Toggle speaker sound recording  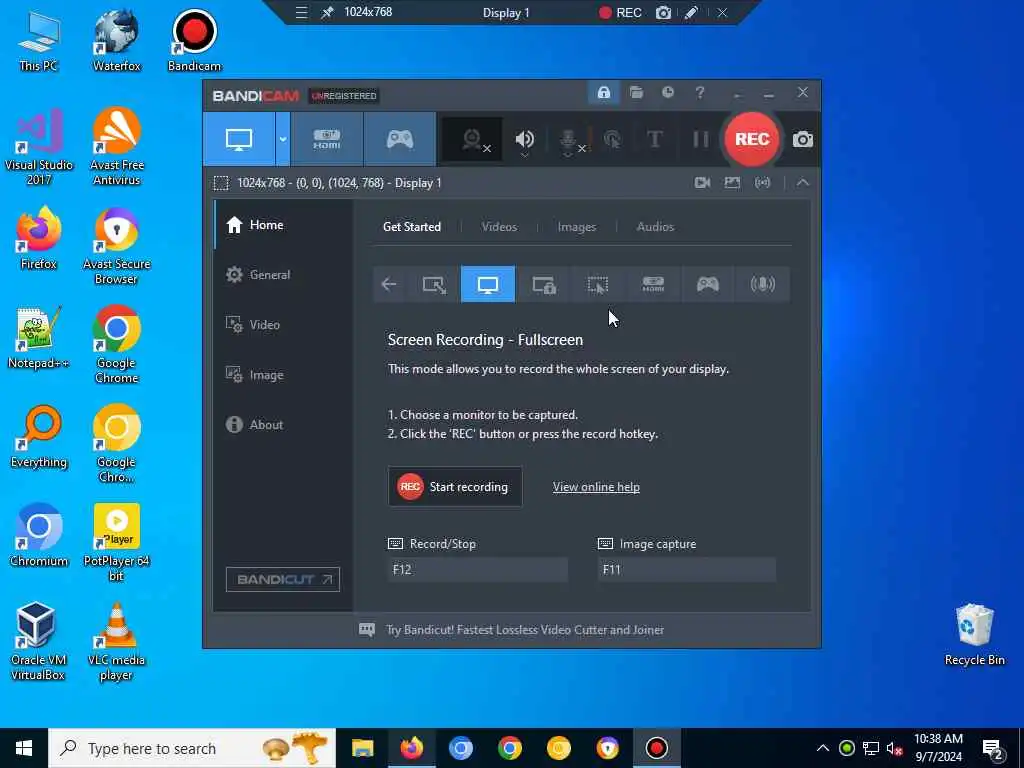click(x=524, y=139)
